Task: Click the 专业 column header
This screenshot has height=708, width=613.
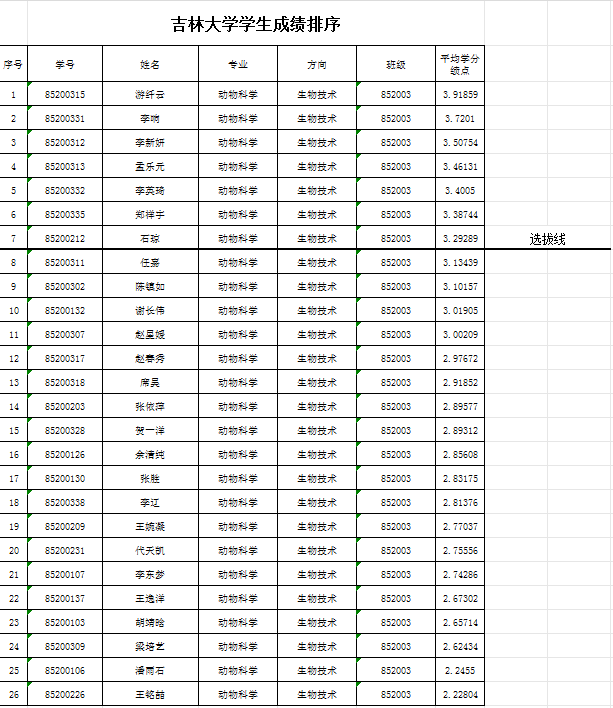Action: pyautogui.click(x=238, y=64)
